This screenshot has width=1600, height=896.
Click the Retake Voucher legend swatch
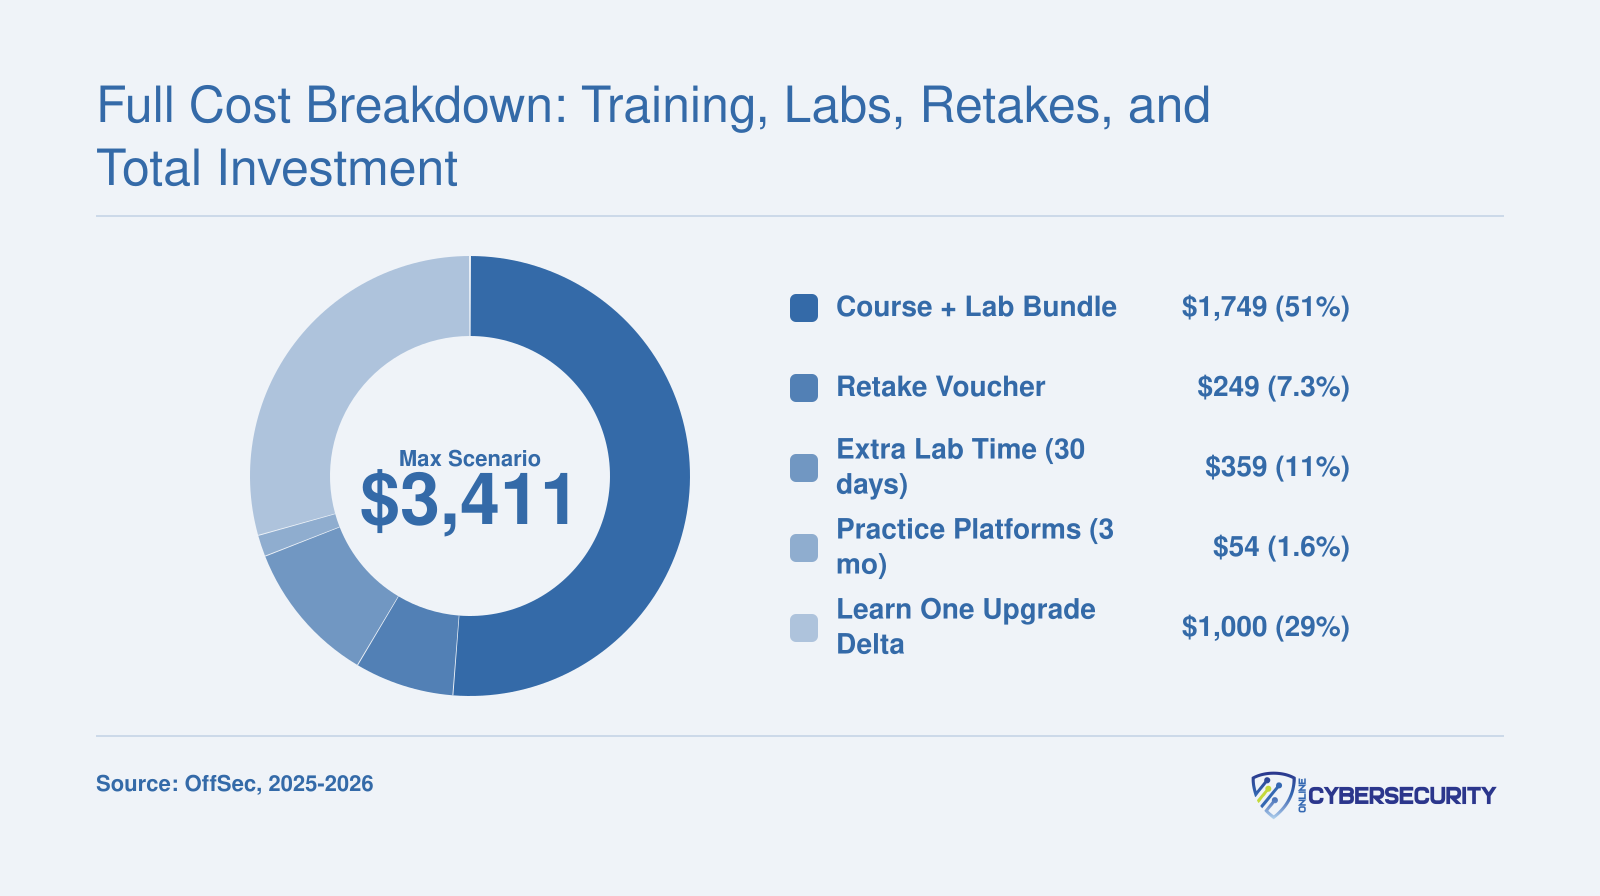coord(804,388)
